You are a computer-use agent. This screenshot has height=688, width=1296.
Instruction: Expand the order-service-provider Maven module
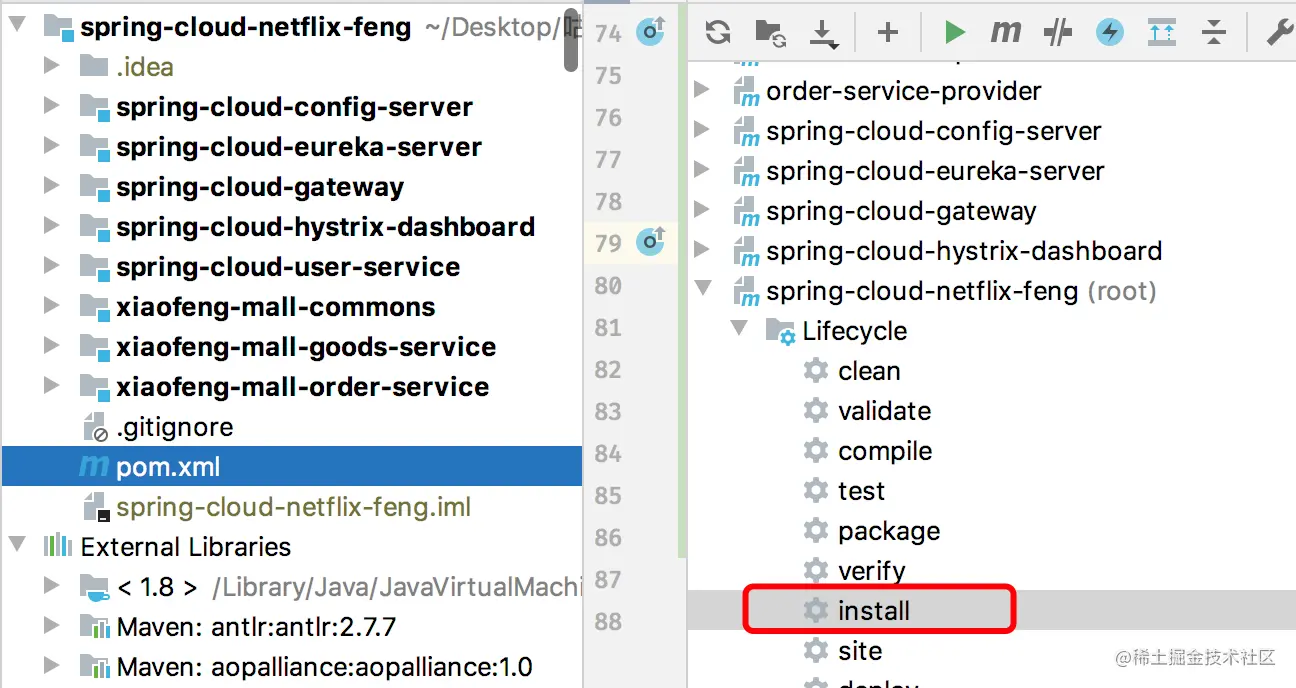pos(703,91)
